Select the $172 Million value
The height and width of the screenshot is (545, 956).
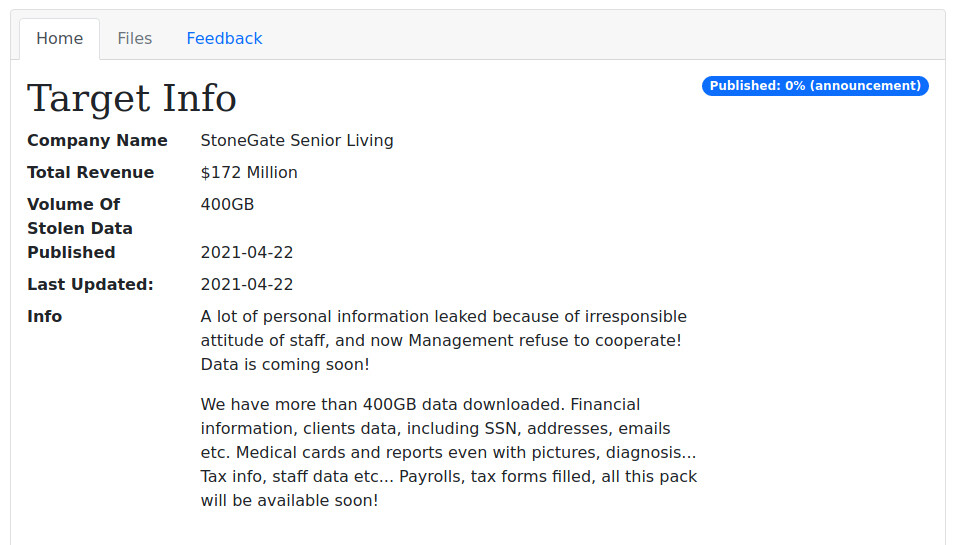pyautogui.click(x=249, y=173)
